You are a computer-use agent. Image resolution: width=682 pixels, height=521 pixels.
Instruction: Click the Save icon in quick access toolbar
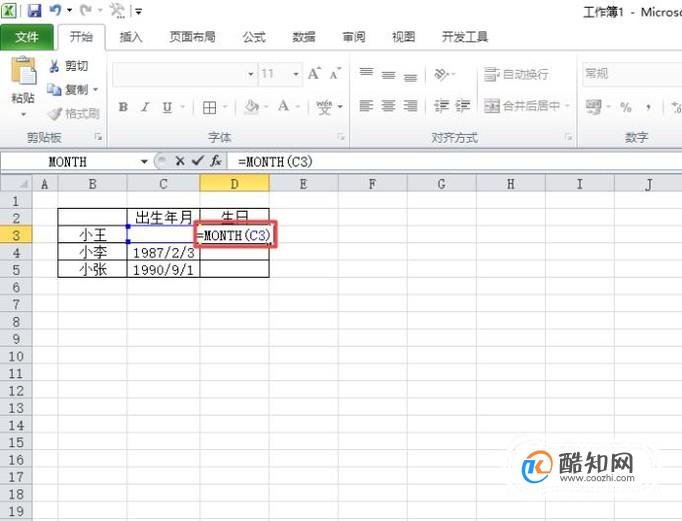pyautogui.click(x=34, y=10)
